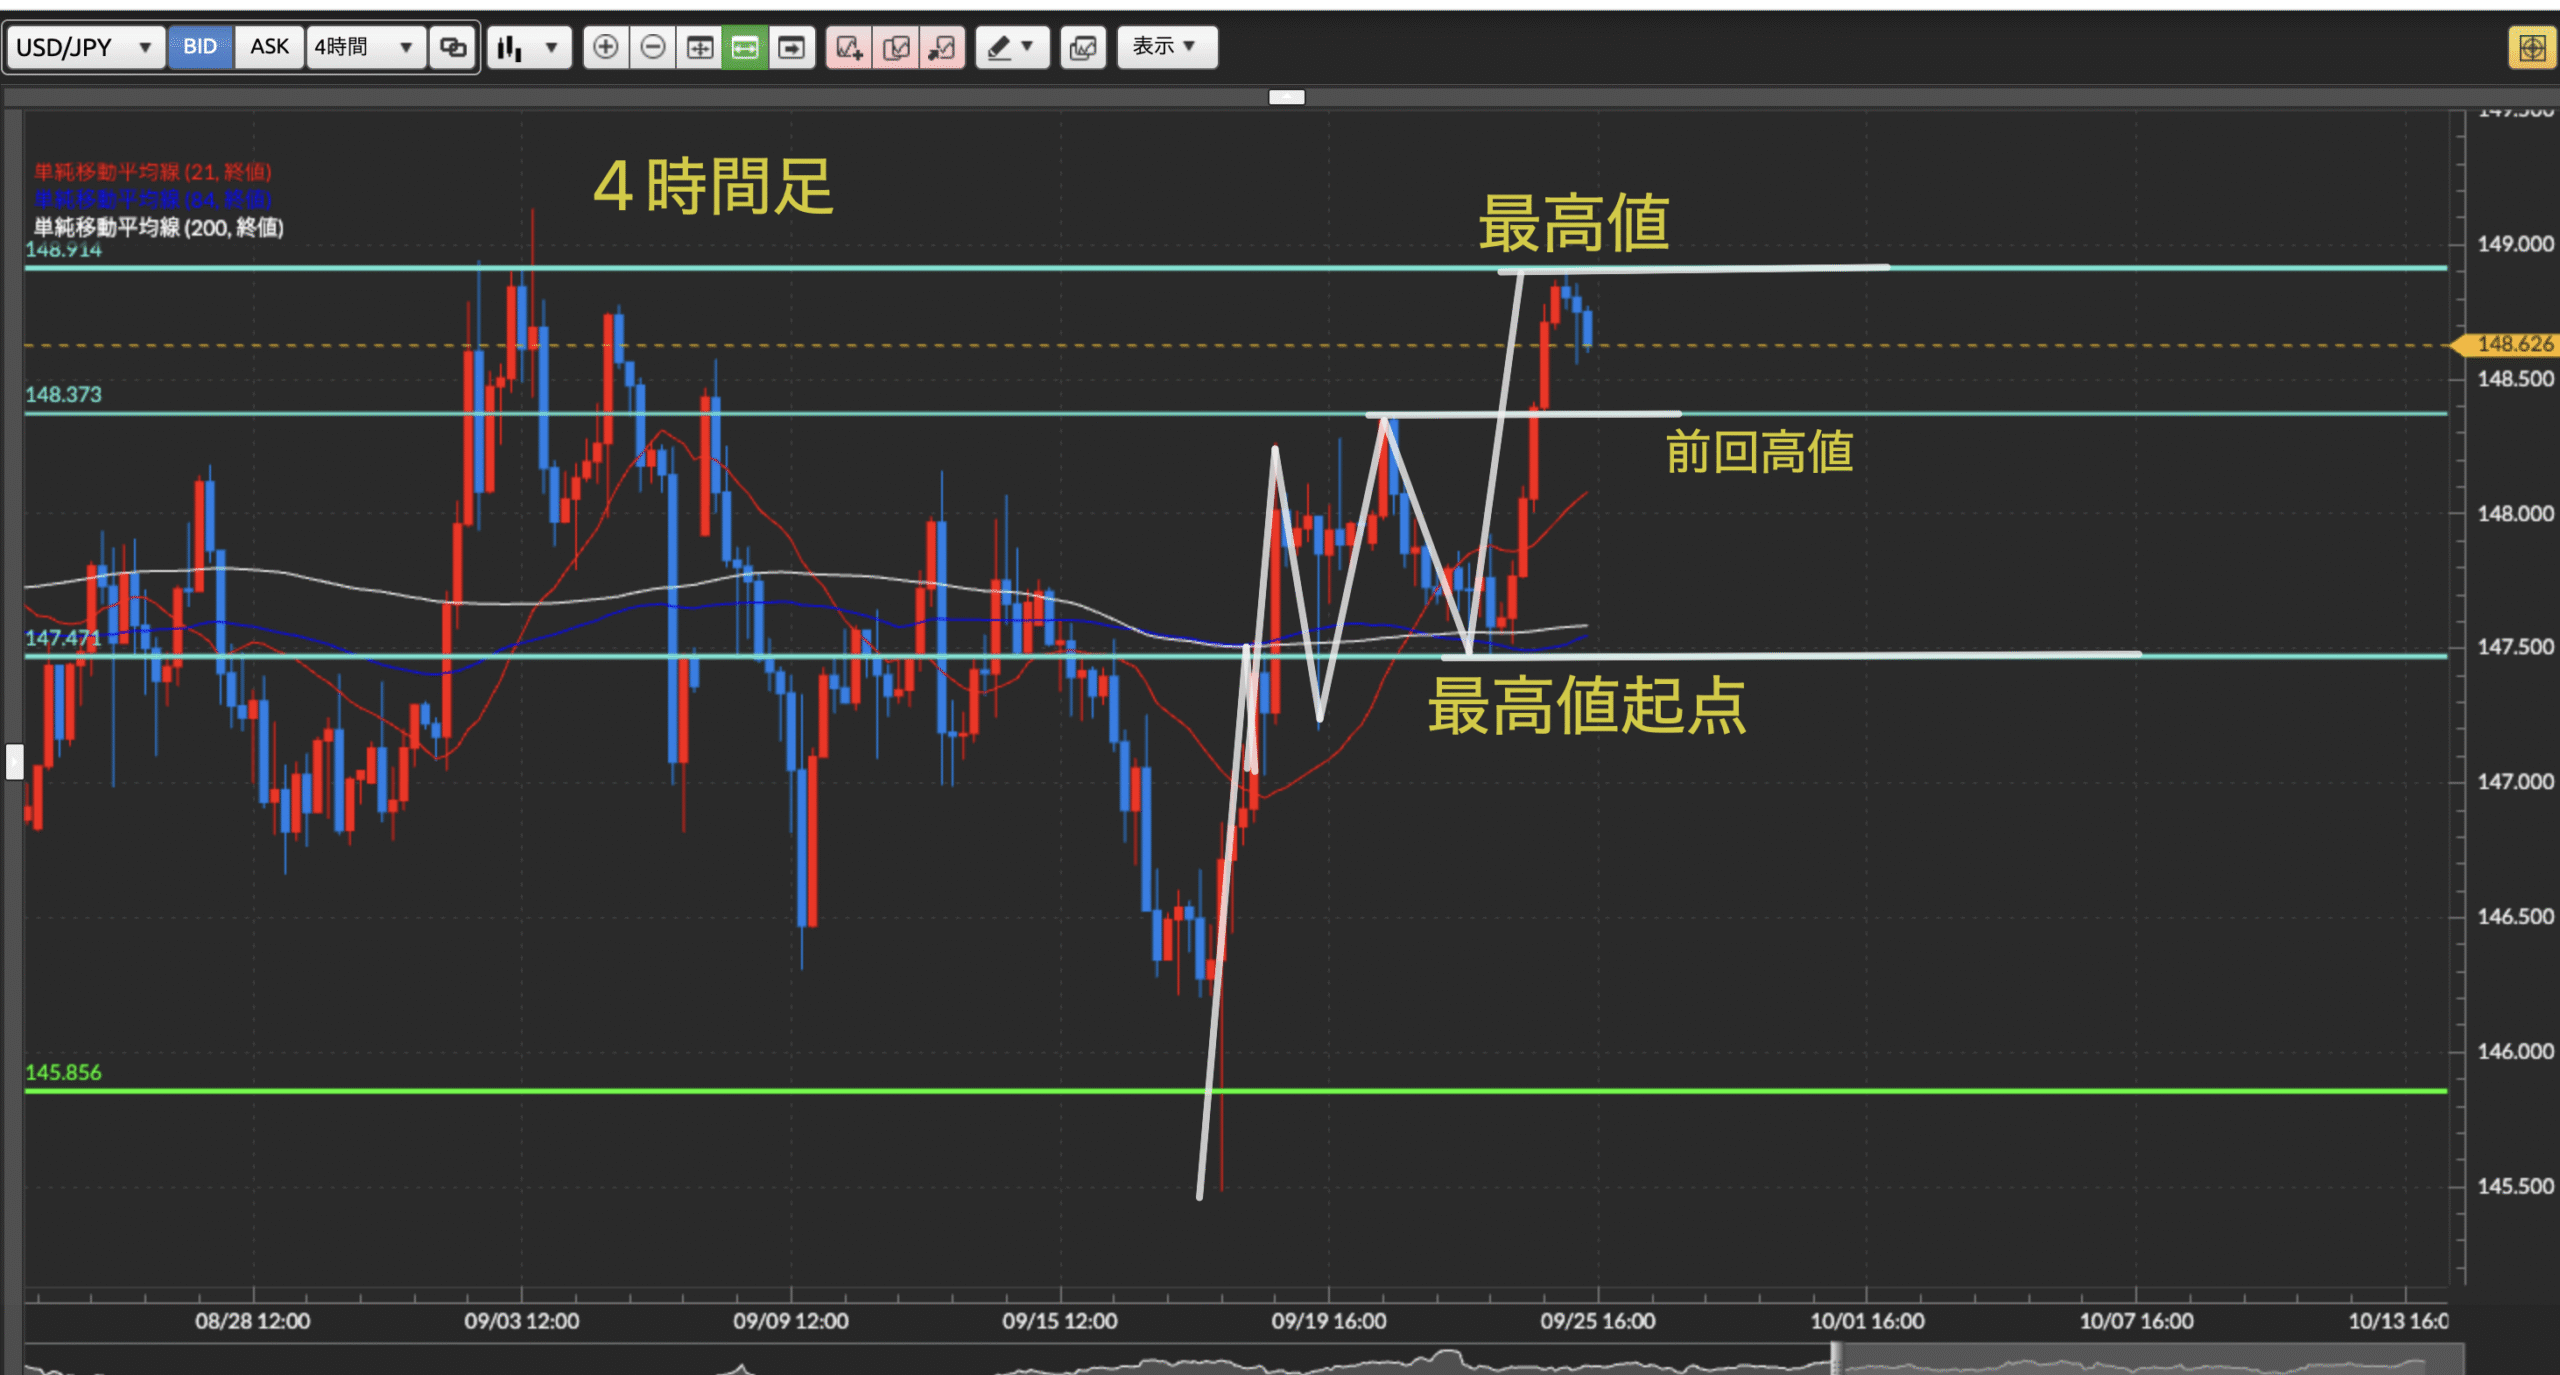Click the chart link chain icon

click(x=453, y=47)
